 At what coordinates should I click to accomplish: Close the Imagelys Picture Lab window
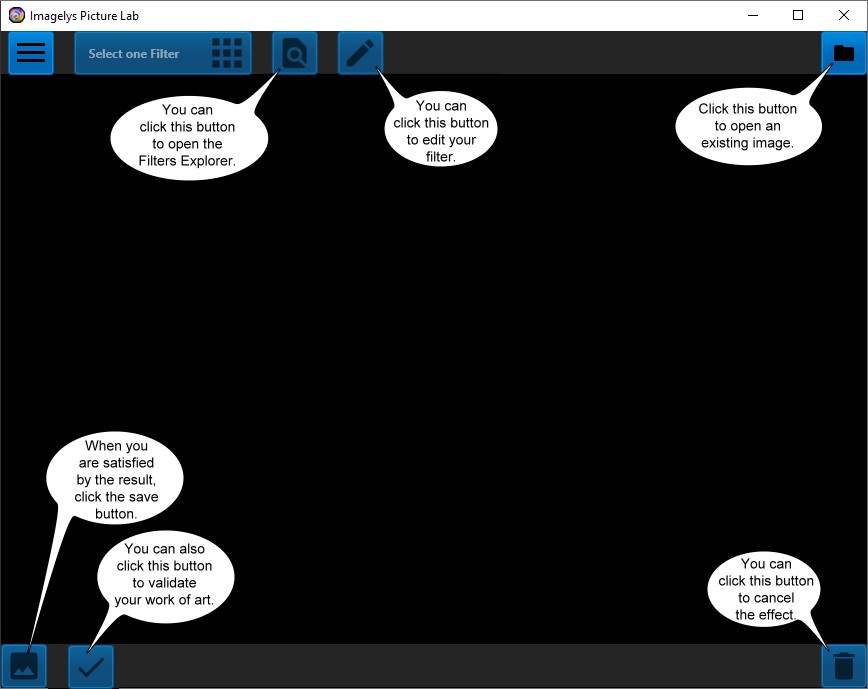point(844,15)
